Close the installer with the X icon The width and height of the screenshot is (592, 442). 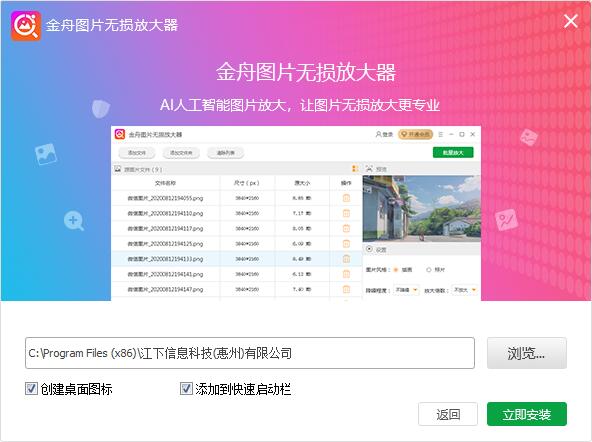click(570, 21)
